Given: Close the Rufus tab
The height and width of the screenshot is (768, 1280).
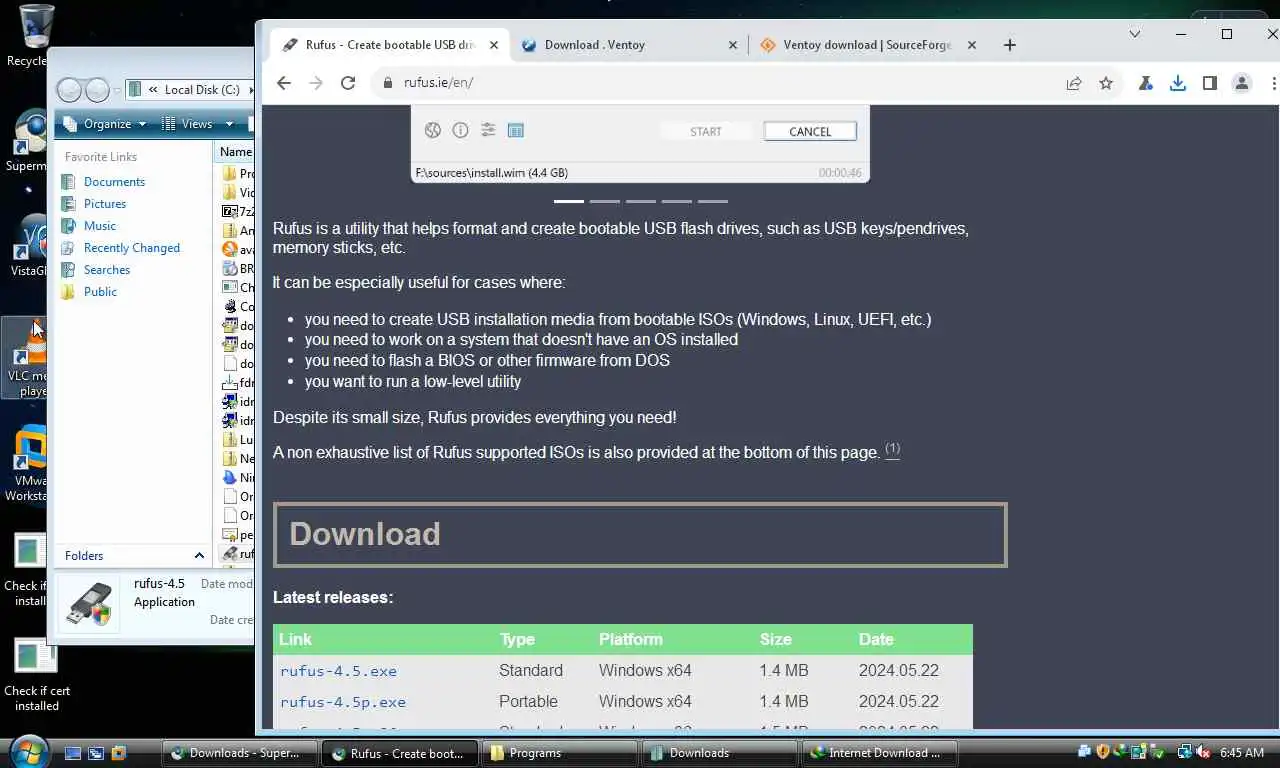Looking at the screenshot, I should 494,45.
